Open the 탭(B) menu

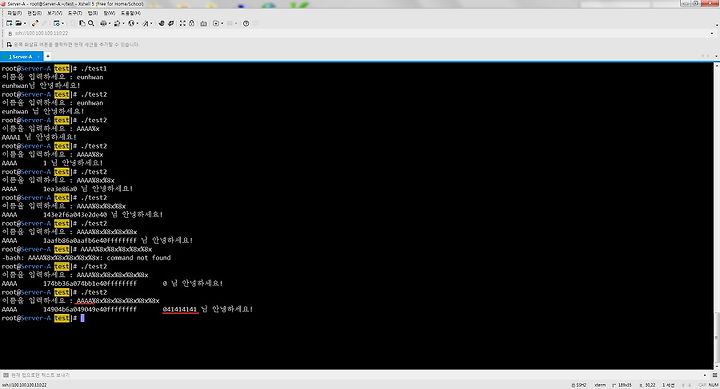[x=92, y=13]
